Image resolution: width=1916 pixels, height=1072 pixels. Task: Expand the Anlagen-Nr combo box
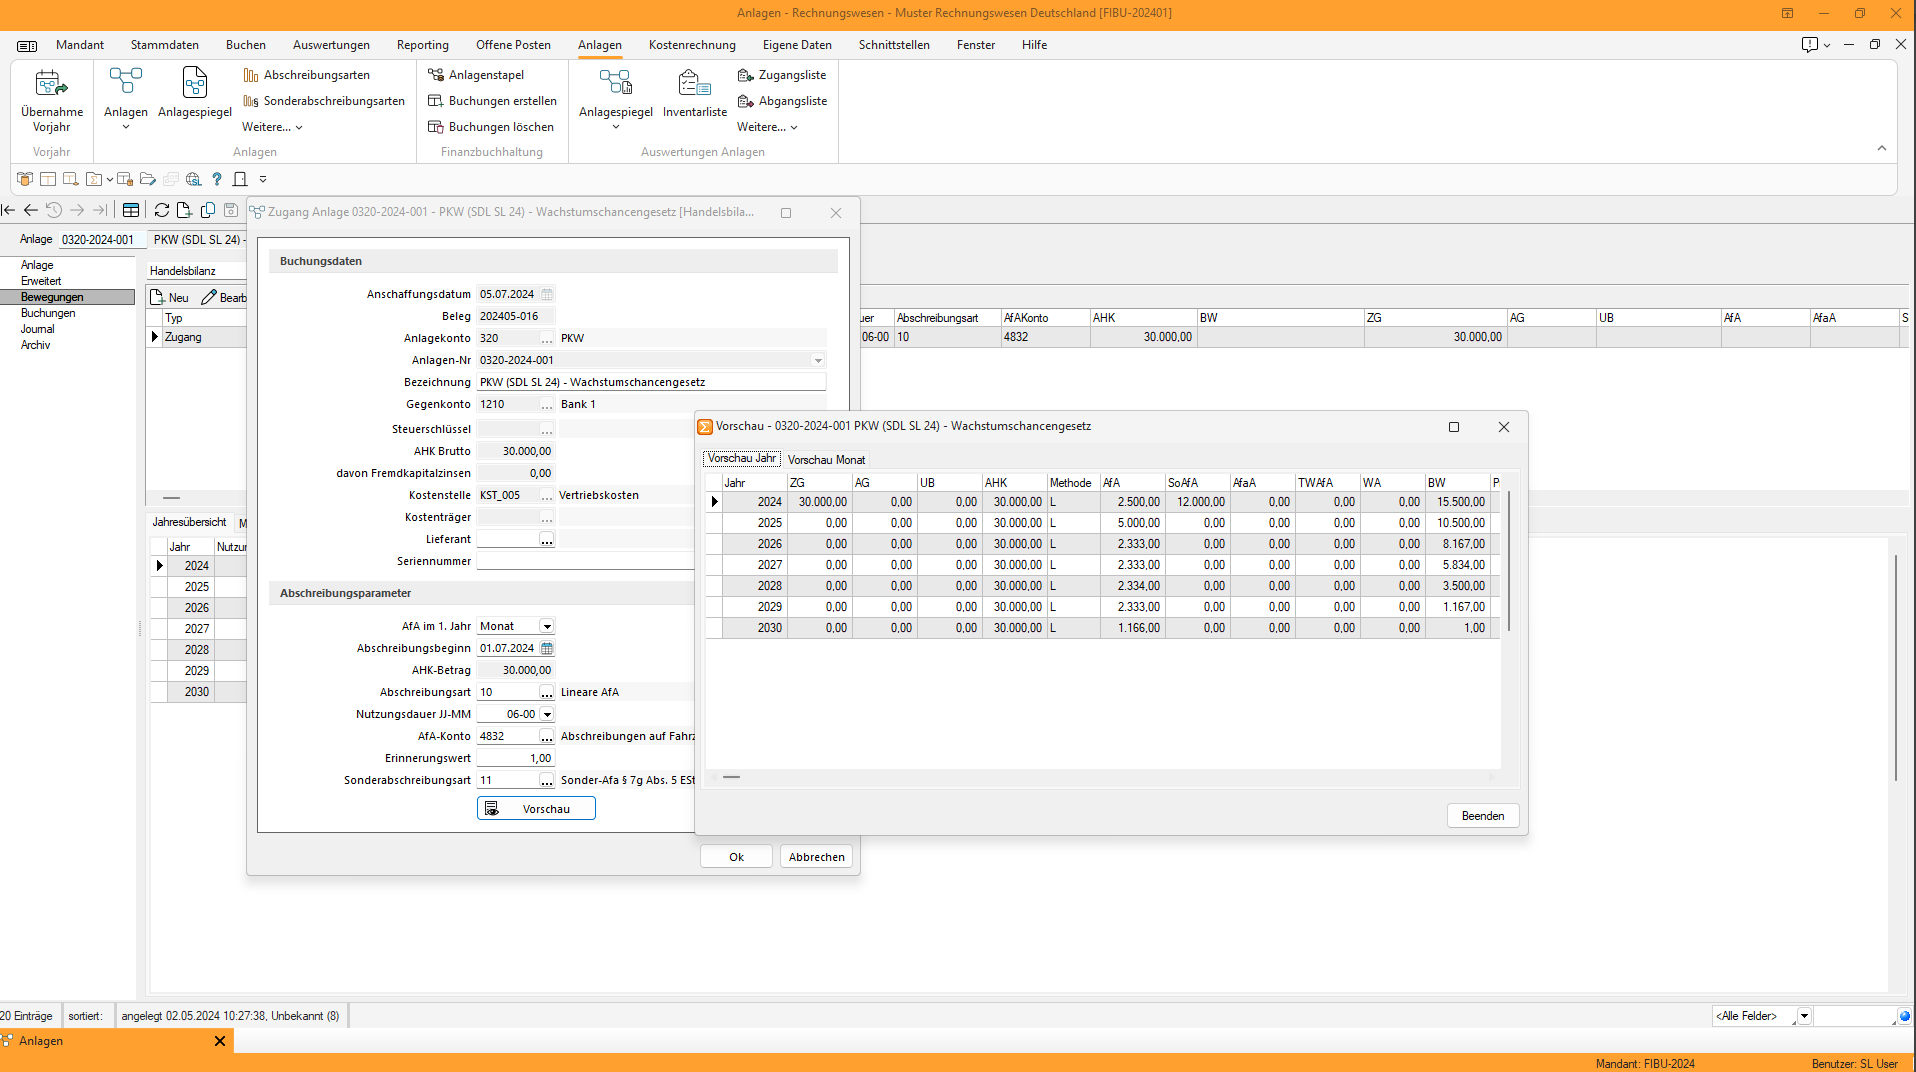click(818, 360)
